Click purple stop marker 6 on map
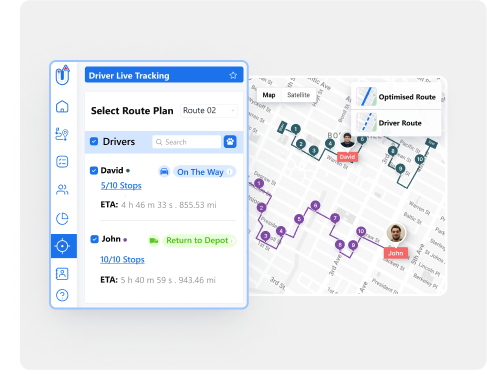 coord(315,205)
